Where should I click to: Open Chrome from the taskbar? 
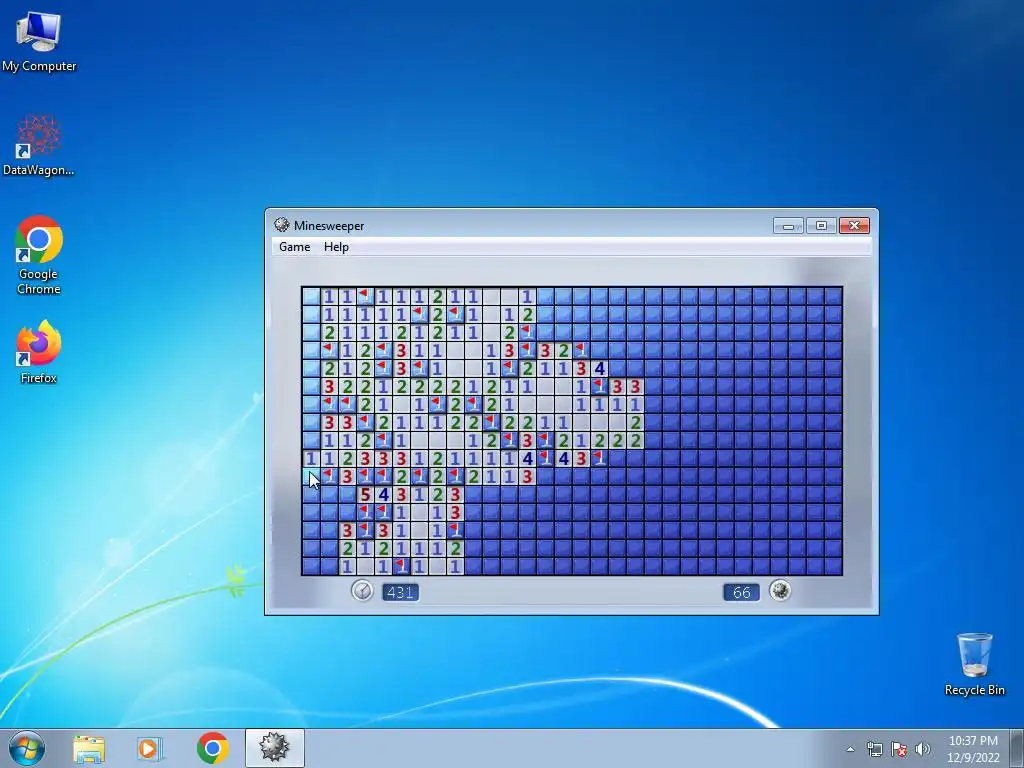(x=212, y=748)
